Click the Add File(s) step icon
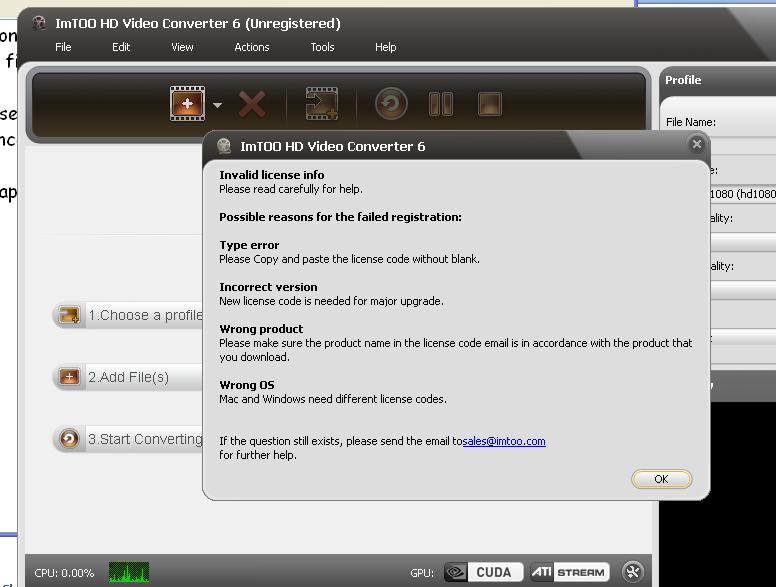The width and height of the screenshot is (776, 587). 69,377
